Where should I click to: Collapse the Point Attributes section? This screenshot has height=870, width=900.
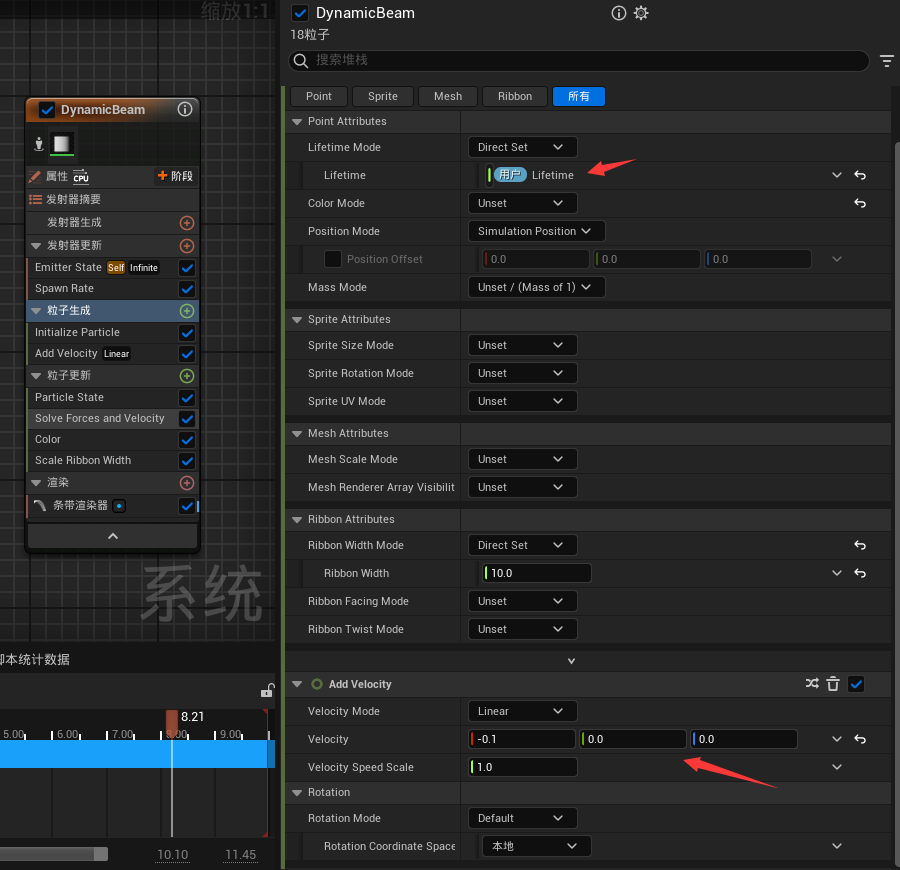tap(297, 122)
